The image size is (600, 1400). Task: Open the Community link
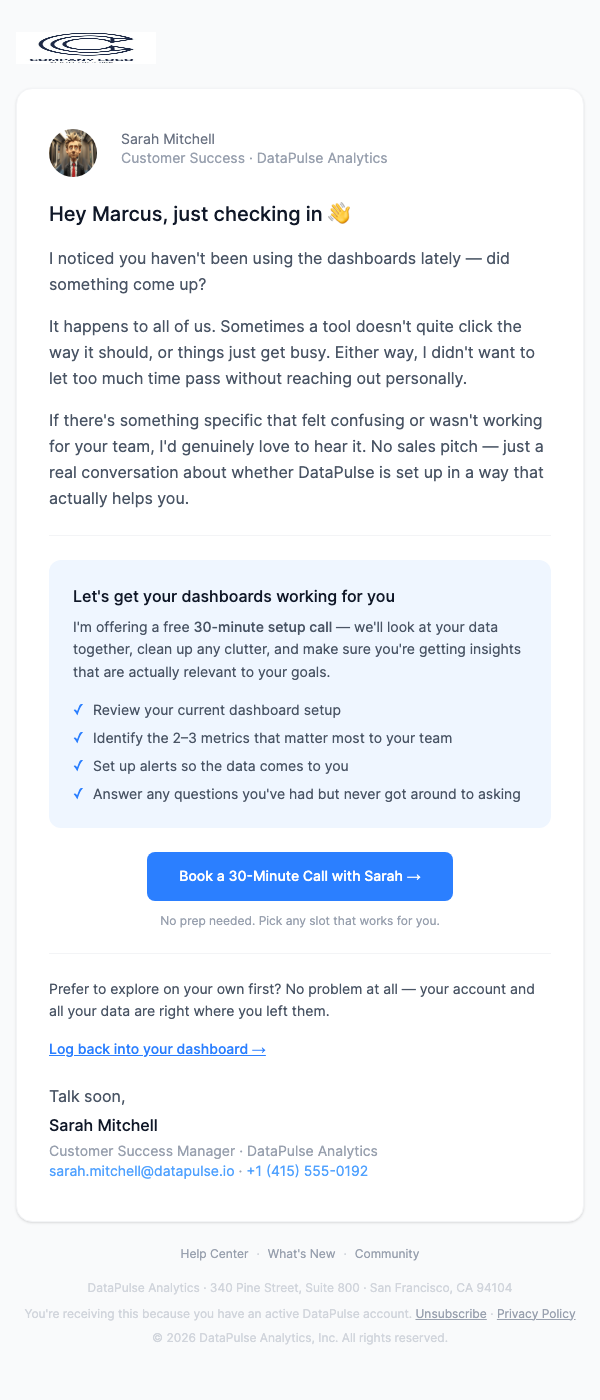click(x=386, y=1253)
